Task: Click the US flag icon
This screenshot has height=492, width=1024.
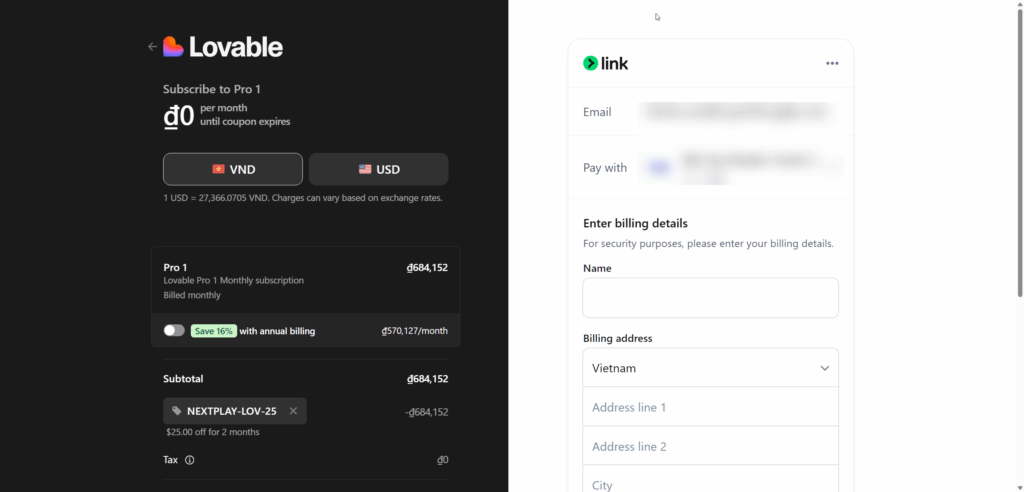Action: (x=365, y=170)
